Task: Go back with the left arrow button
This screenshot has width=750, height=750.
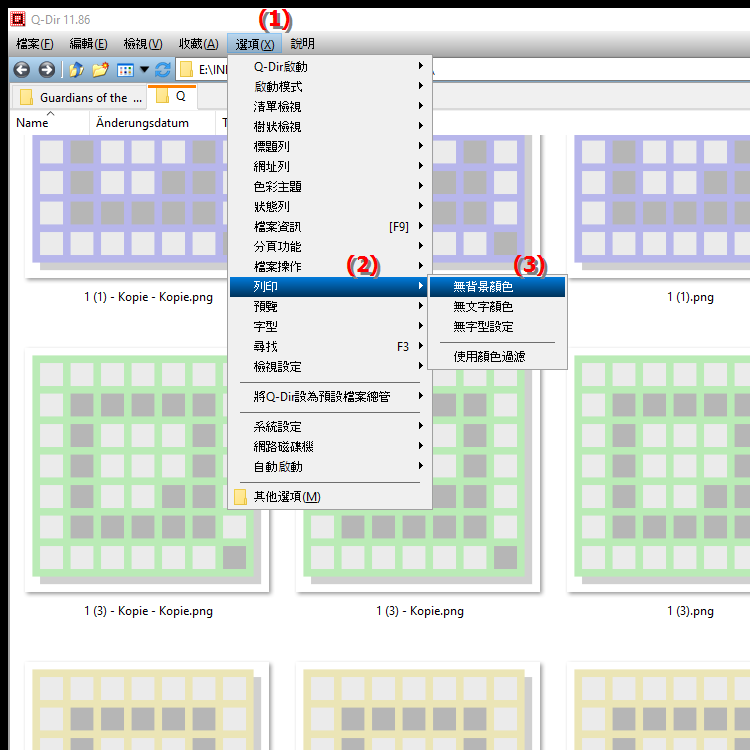Action: pos(22,70)
